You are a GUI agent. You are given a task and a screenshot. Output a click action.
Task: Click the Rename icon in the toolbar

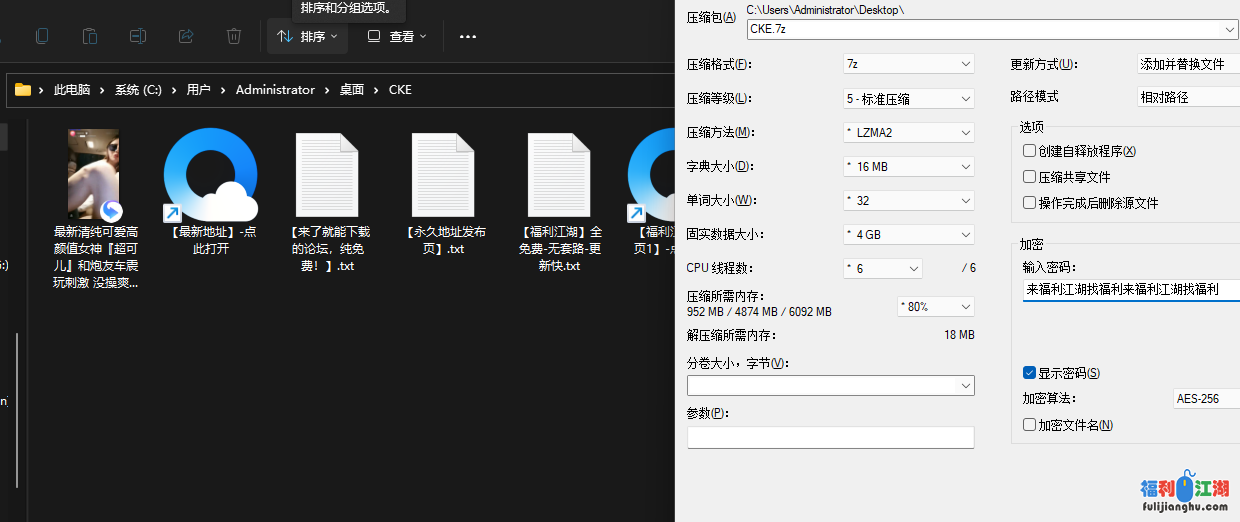pos(138,36)
